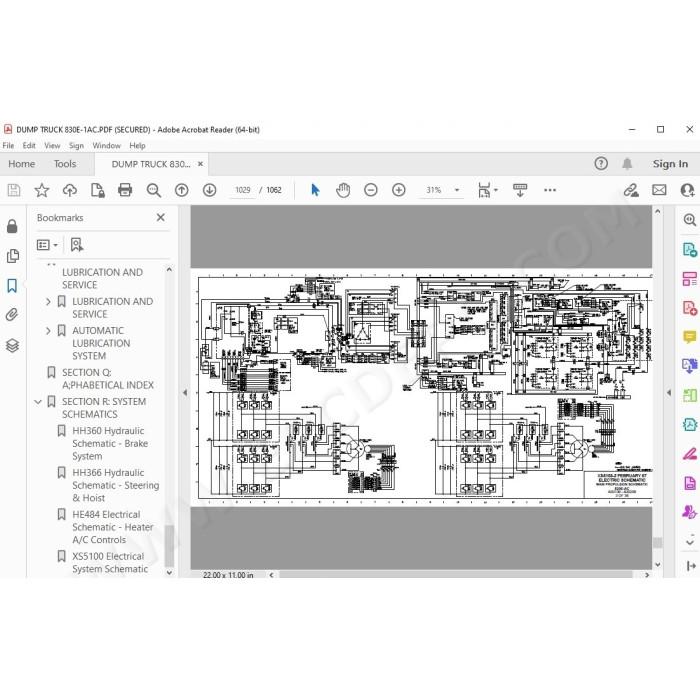Open notifications bell
700x700 pixels.
(x=627, y=163)
